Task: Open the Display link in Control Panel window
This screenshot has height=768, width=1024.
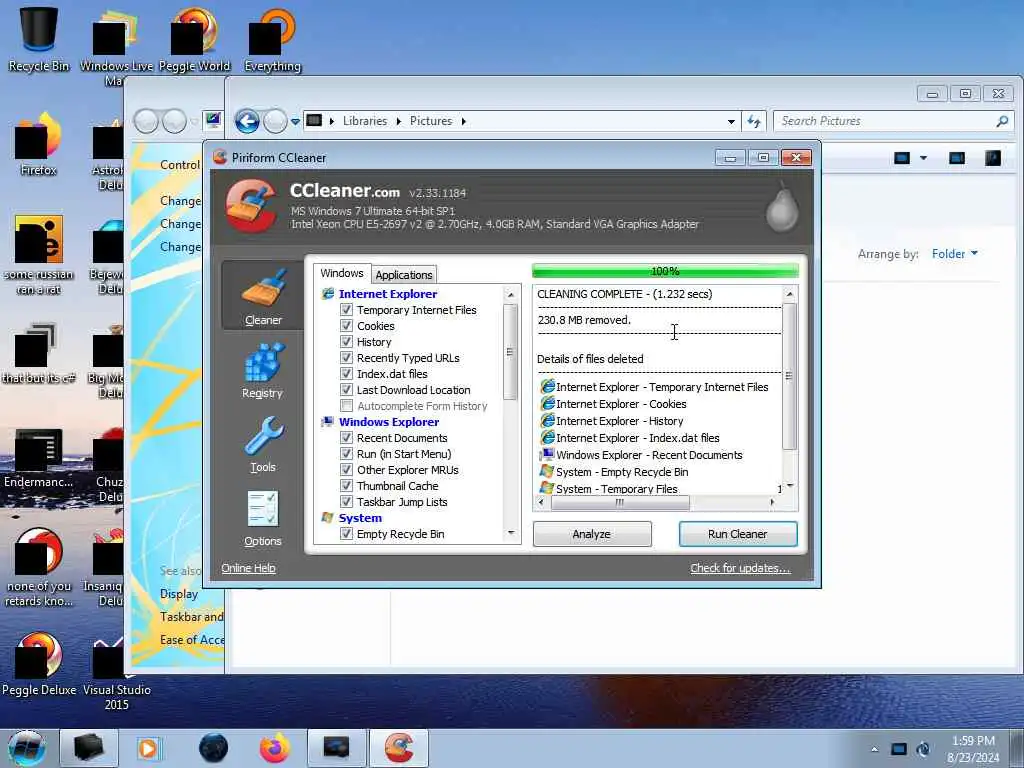Action: (178, 594)
